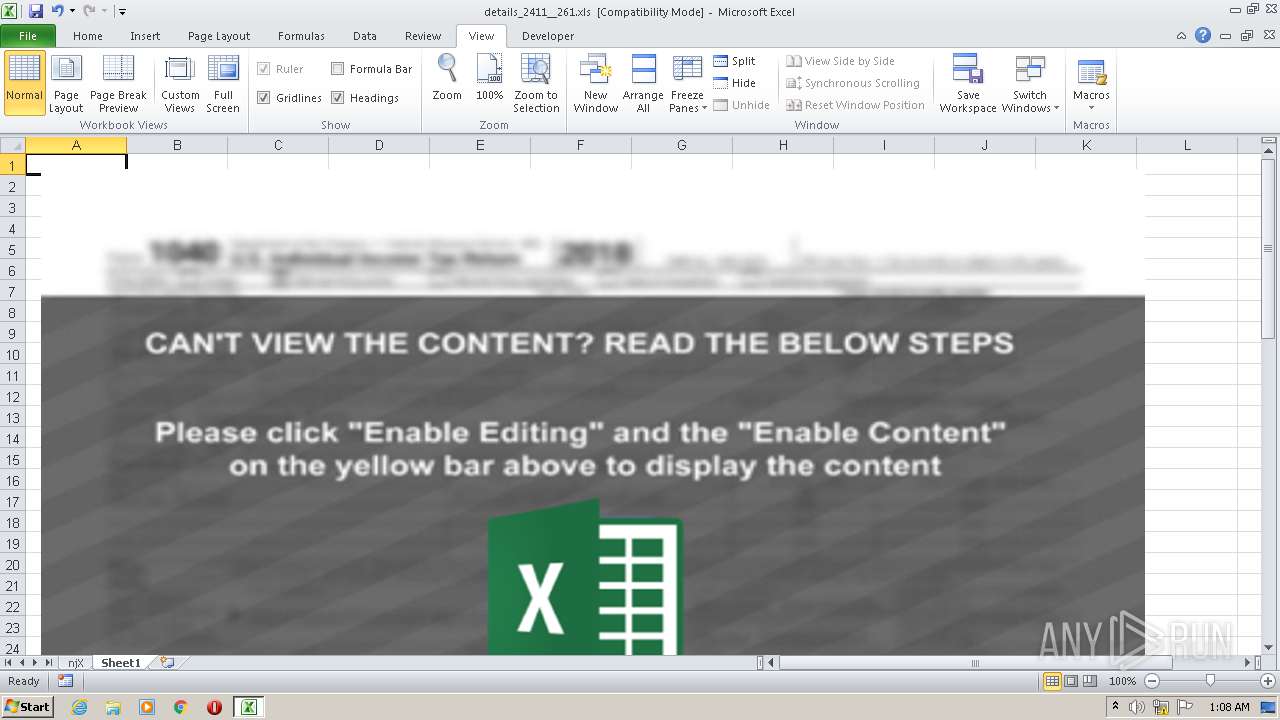
Task: Open the Developer tab
Action: point(548,36)
